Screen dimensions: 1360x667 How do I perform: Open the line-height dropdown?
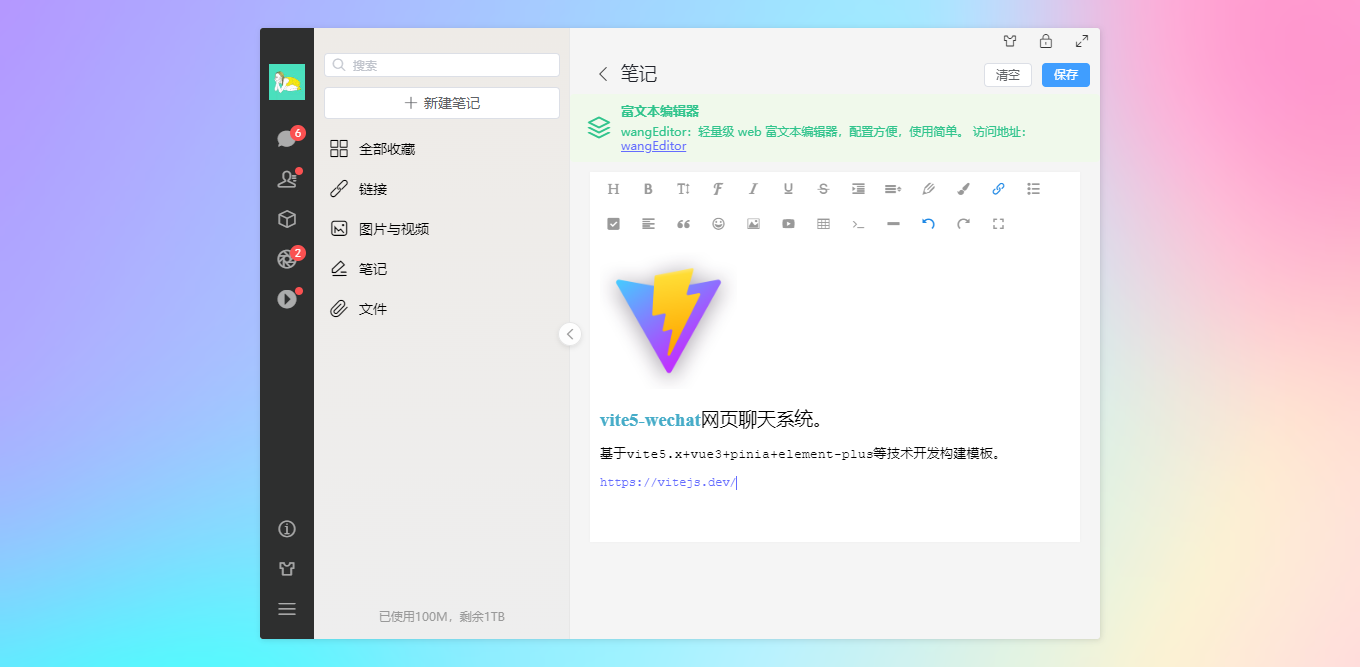893,188
